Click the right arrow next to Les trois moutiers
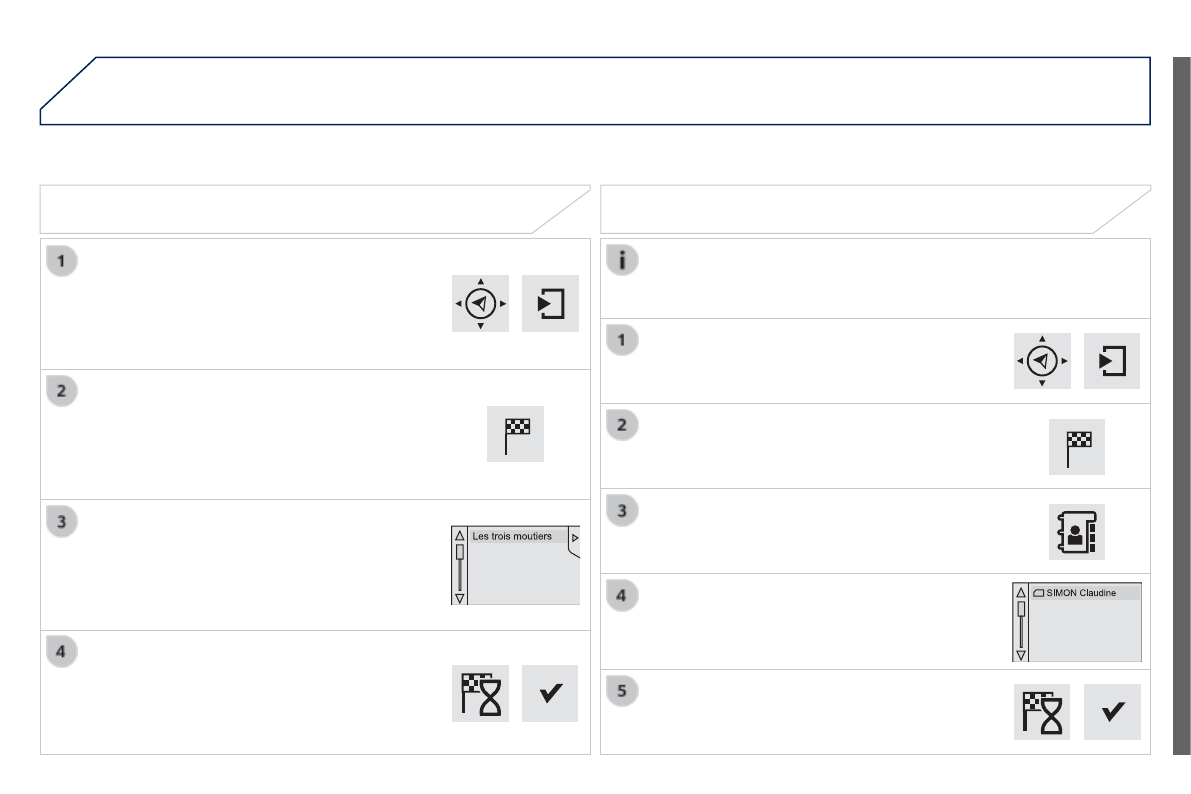Image resolution: width=1191 pixels, height=794 pixels. click(x=575, y=538)
